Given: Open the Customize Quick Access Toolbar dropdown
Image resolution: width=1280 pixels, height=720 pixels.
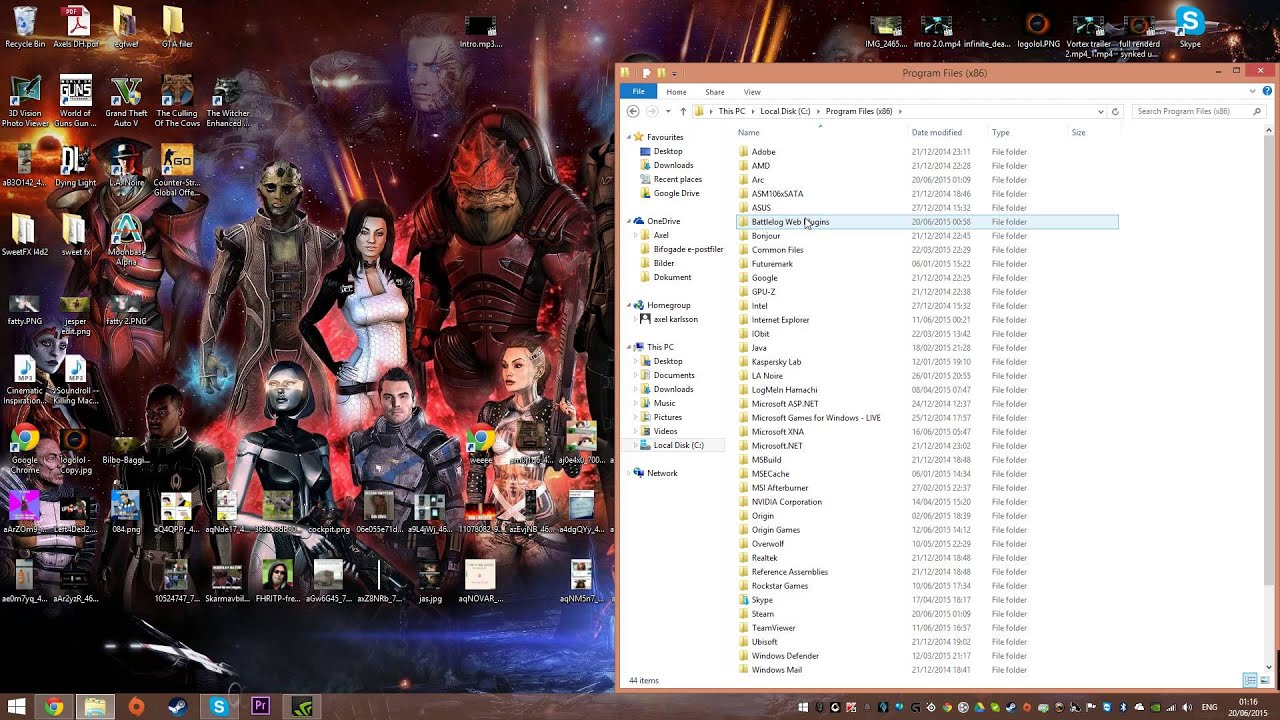Looking at the screenshot, I should 674,73.
